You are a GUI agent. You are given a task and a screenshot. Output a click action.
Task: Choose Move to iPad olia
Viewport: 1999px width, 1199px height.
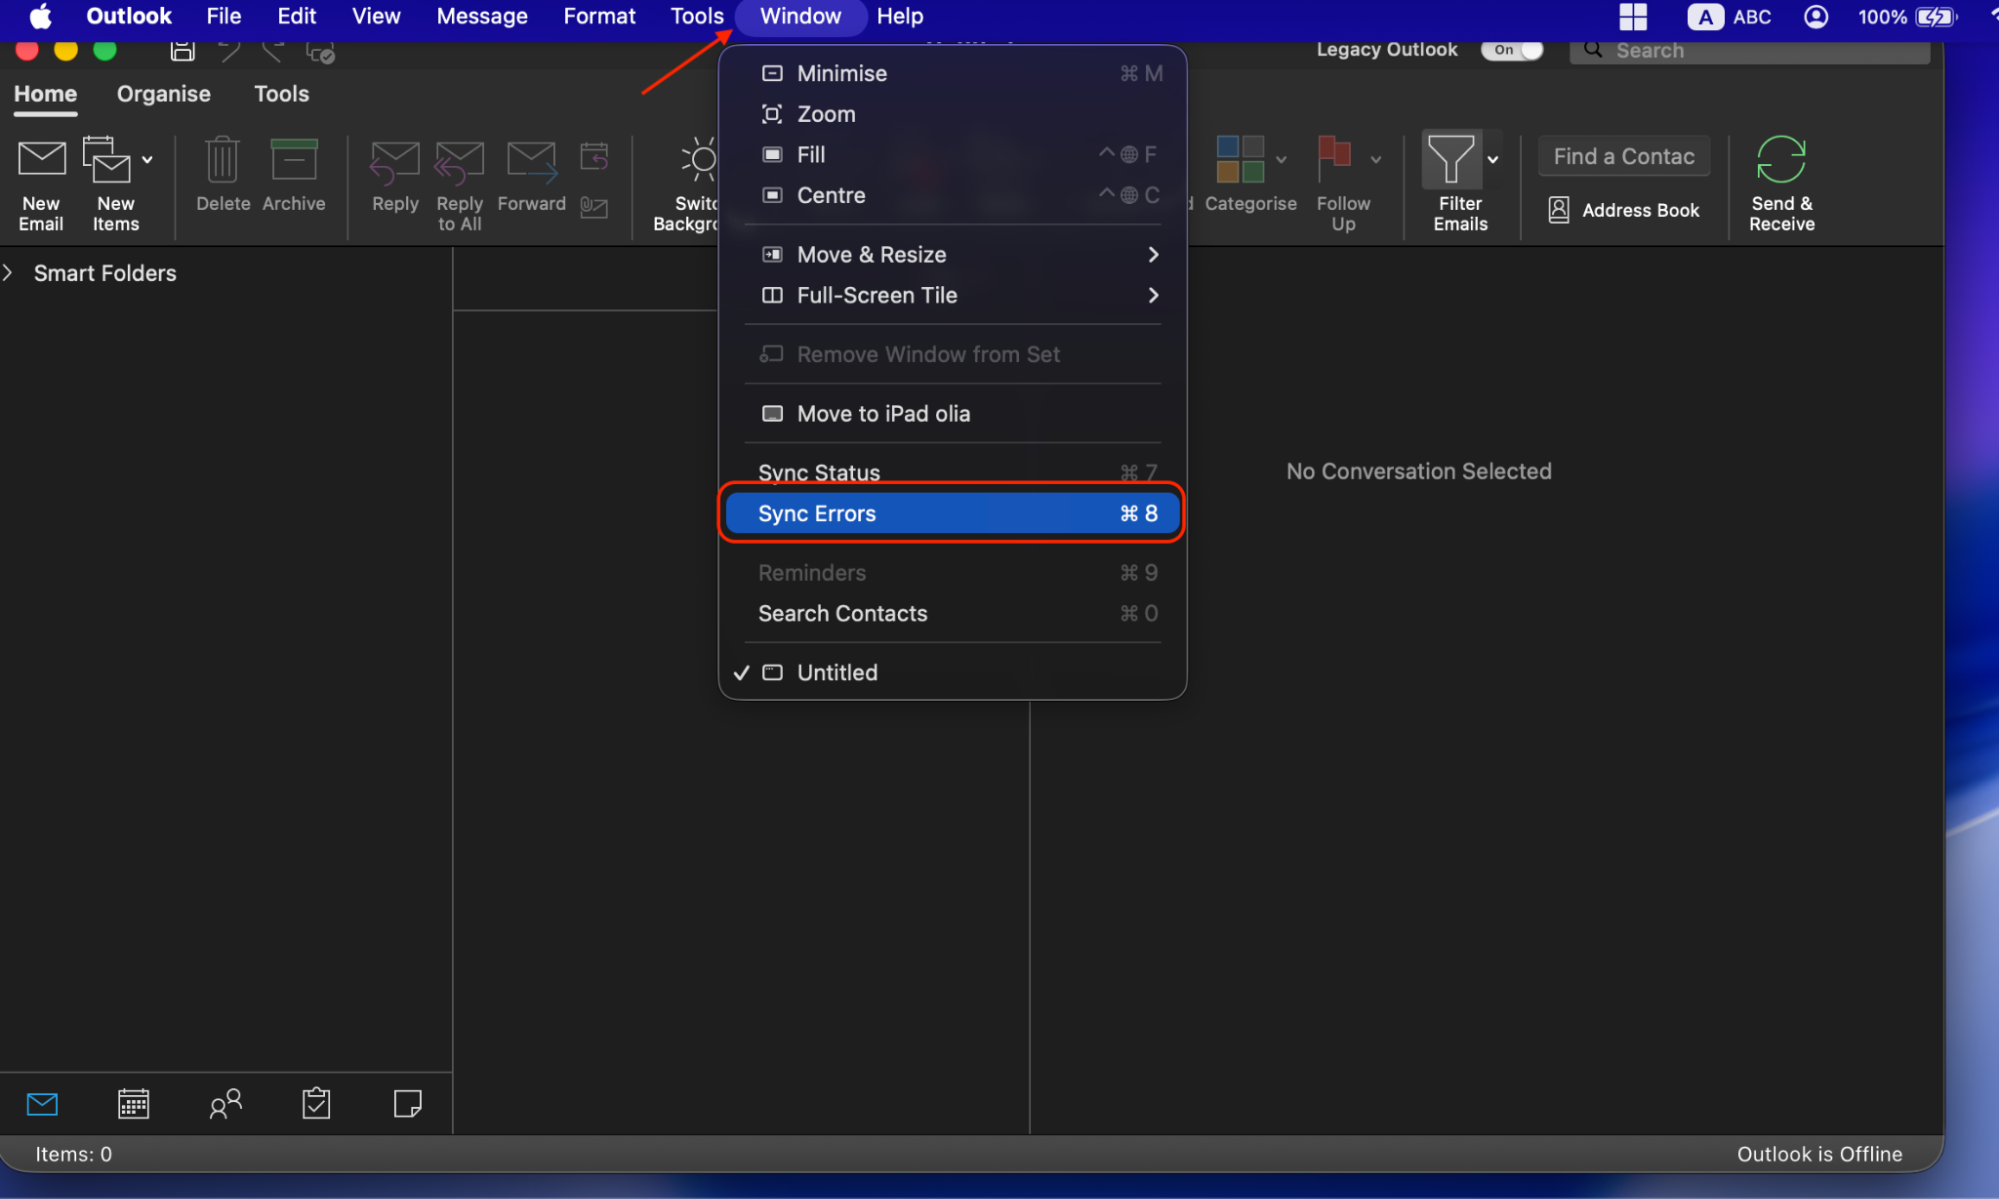pos(952,413)
